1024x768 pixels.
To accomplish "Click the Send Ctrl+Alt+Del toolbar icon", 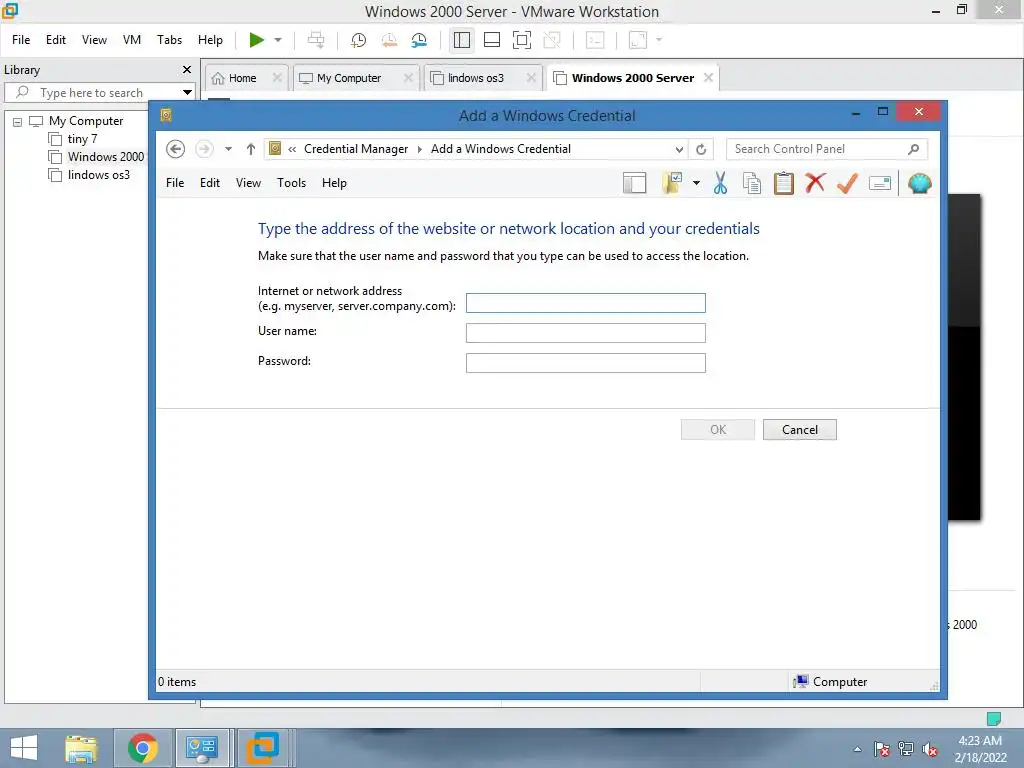I will 316,40.
